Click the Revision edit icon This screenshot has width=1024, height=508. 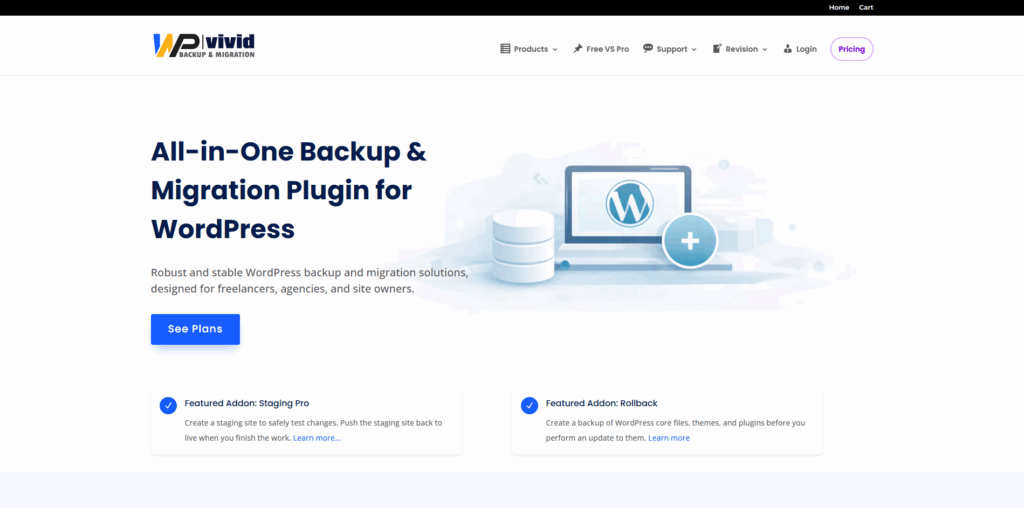(717, 49)
